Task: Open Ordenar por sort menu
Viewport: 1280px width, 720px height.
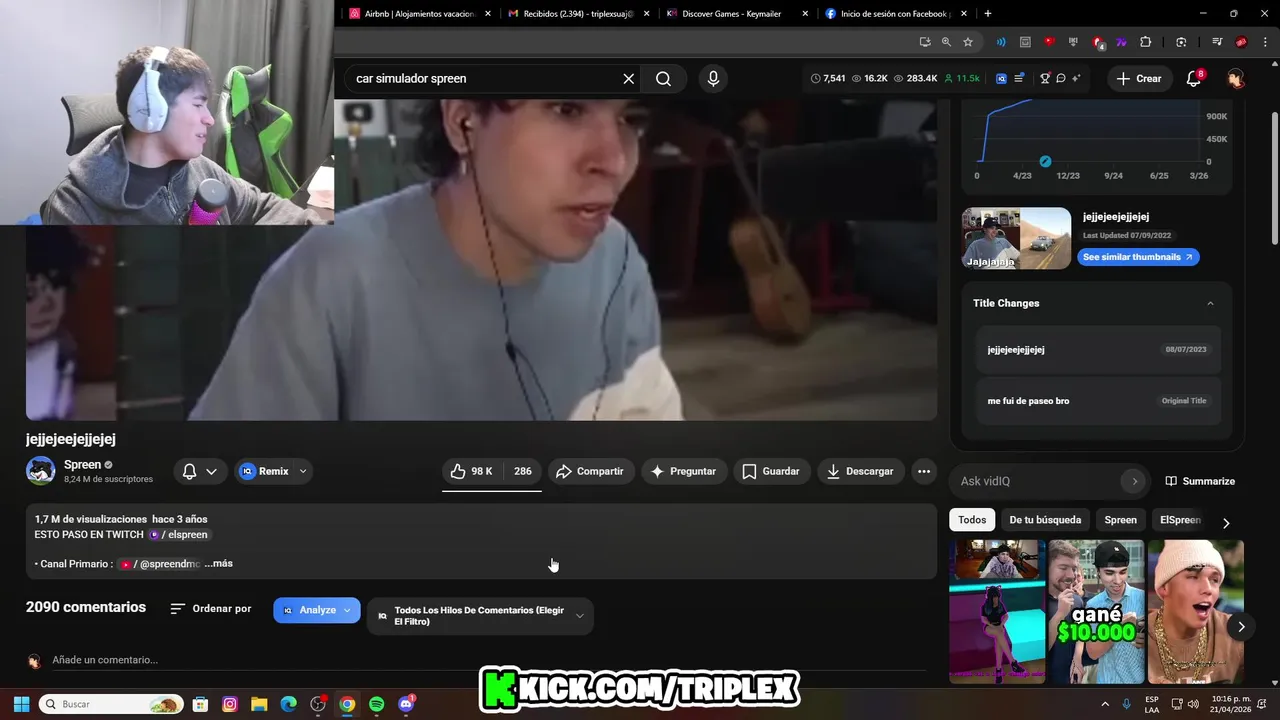Action: [211, 608]
